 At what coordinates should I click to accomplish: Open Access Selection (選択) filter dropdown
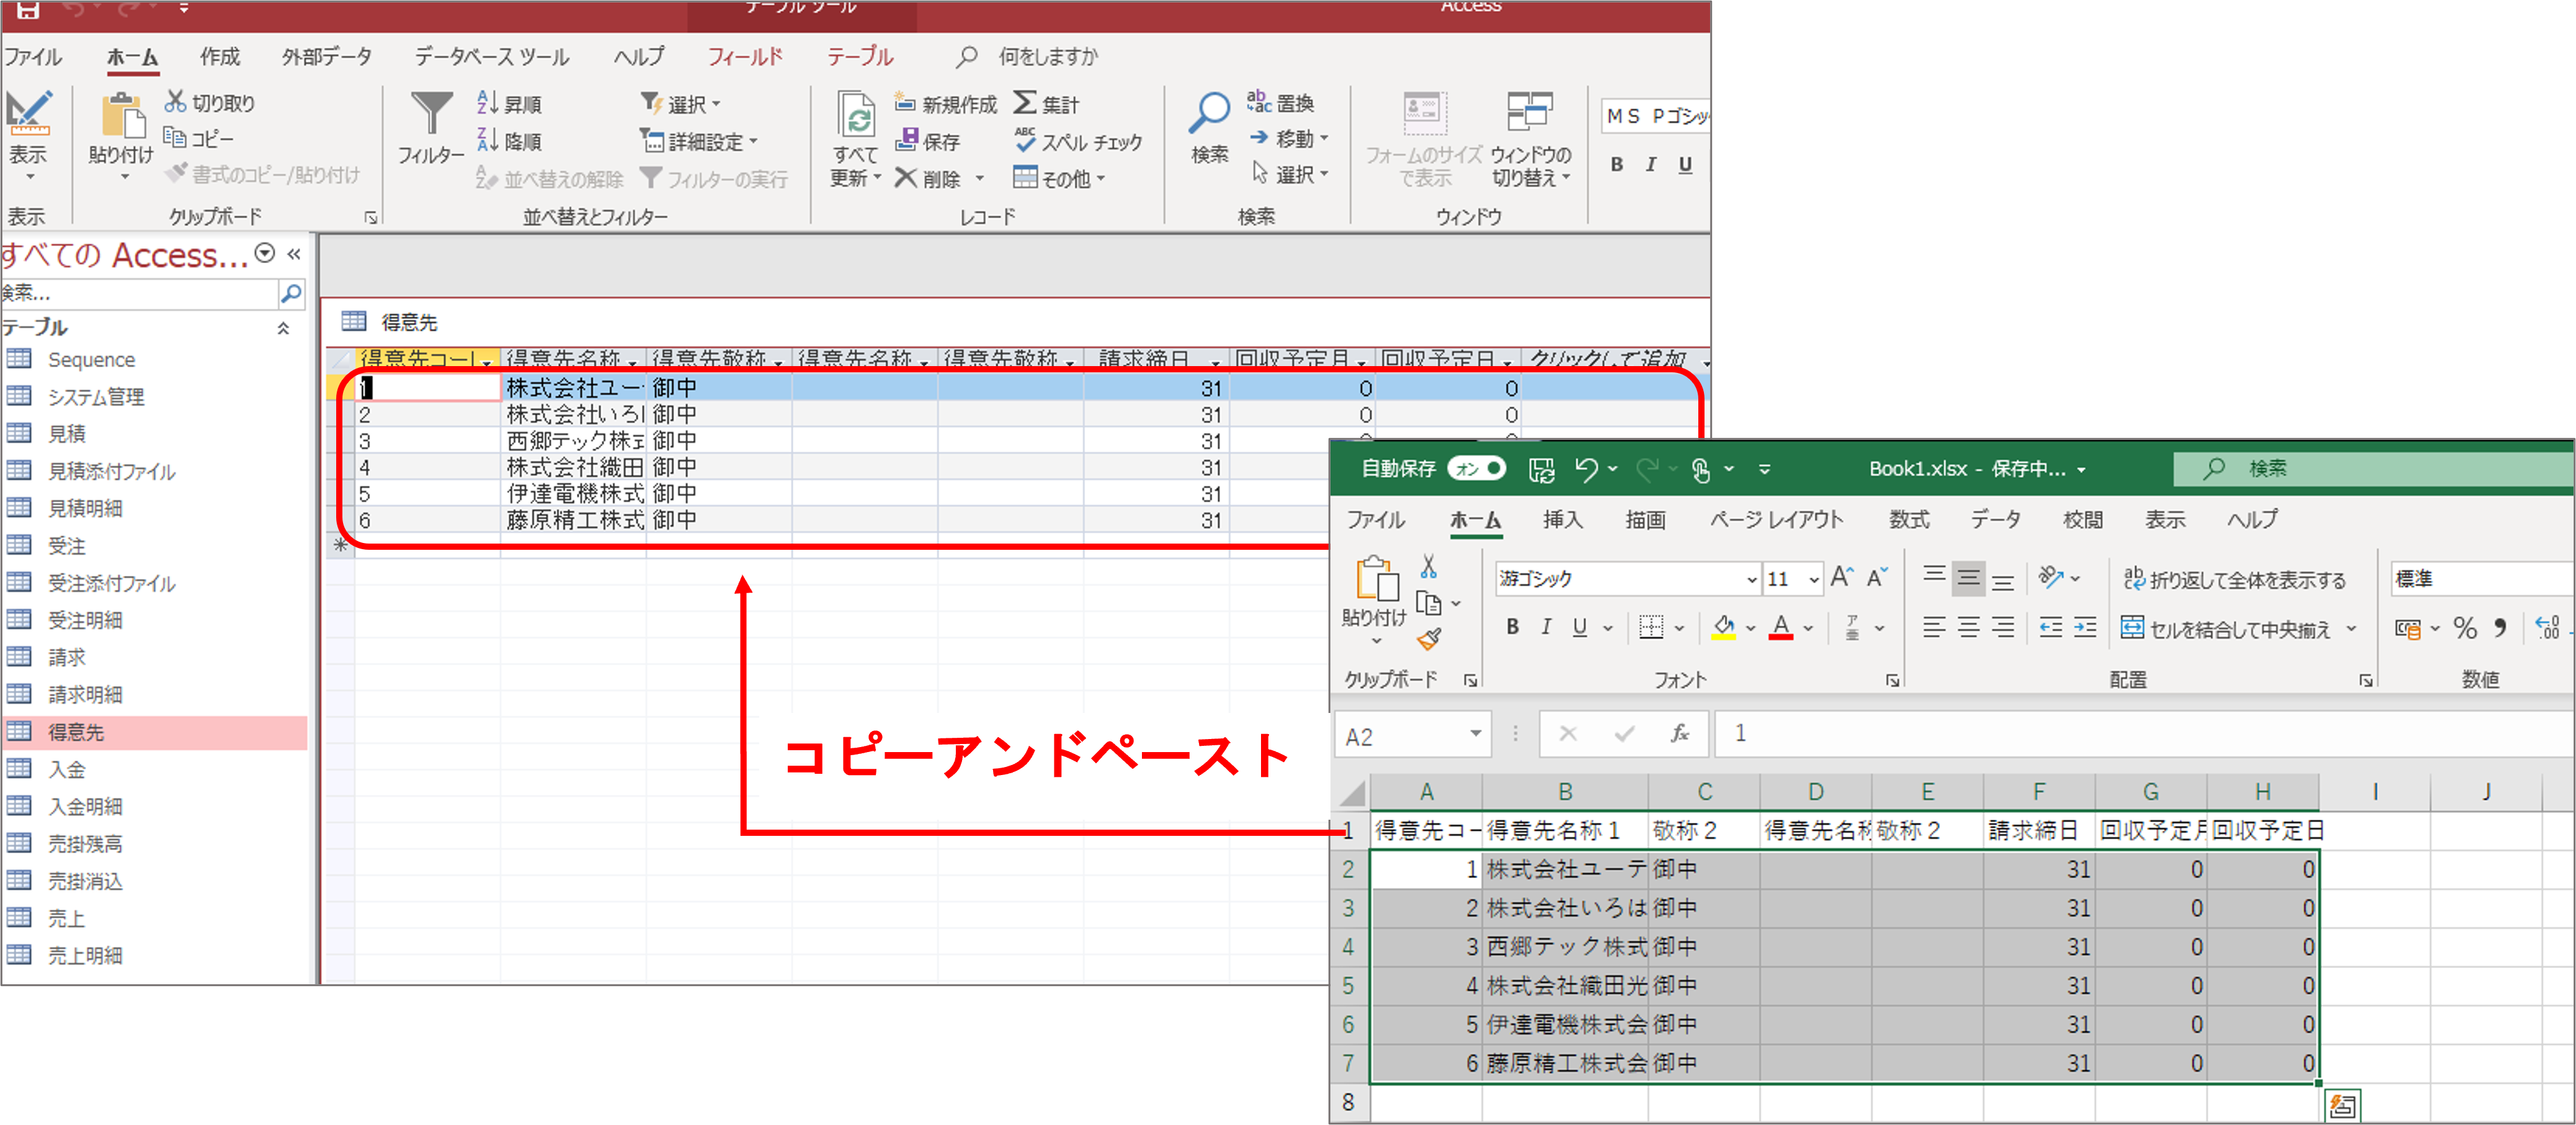[x=680, y=104]
